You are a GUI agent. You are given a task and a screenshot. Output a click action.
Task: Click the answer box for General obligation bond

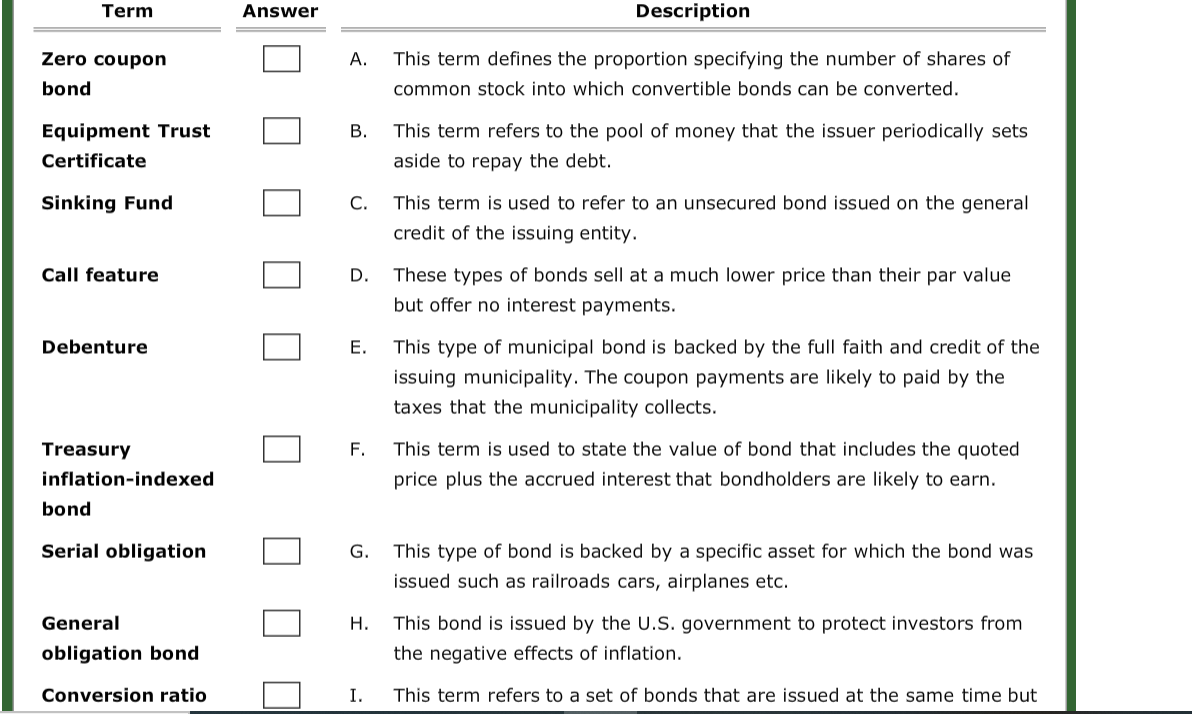[x=281, y=622]
